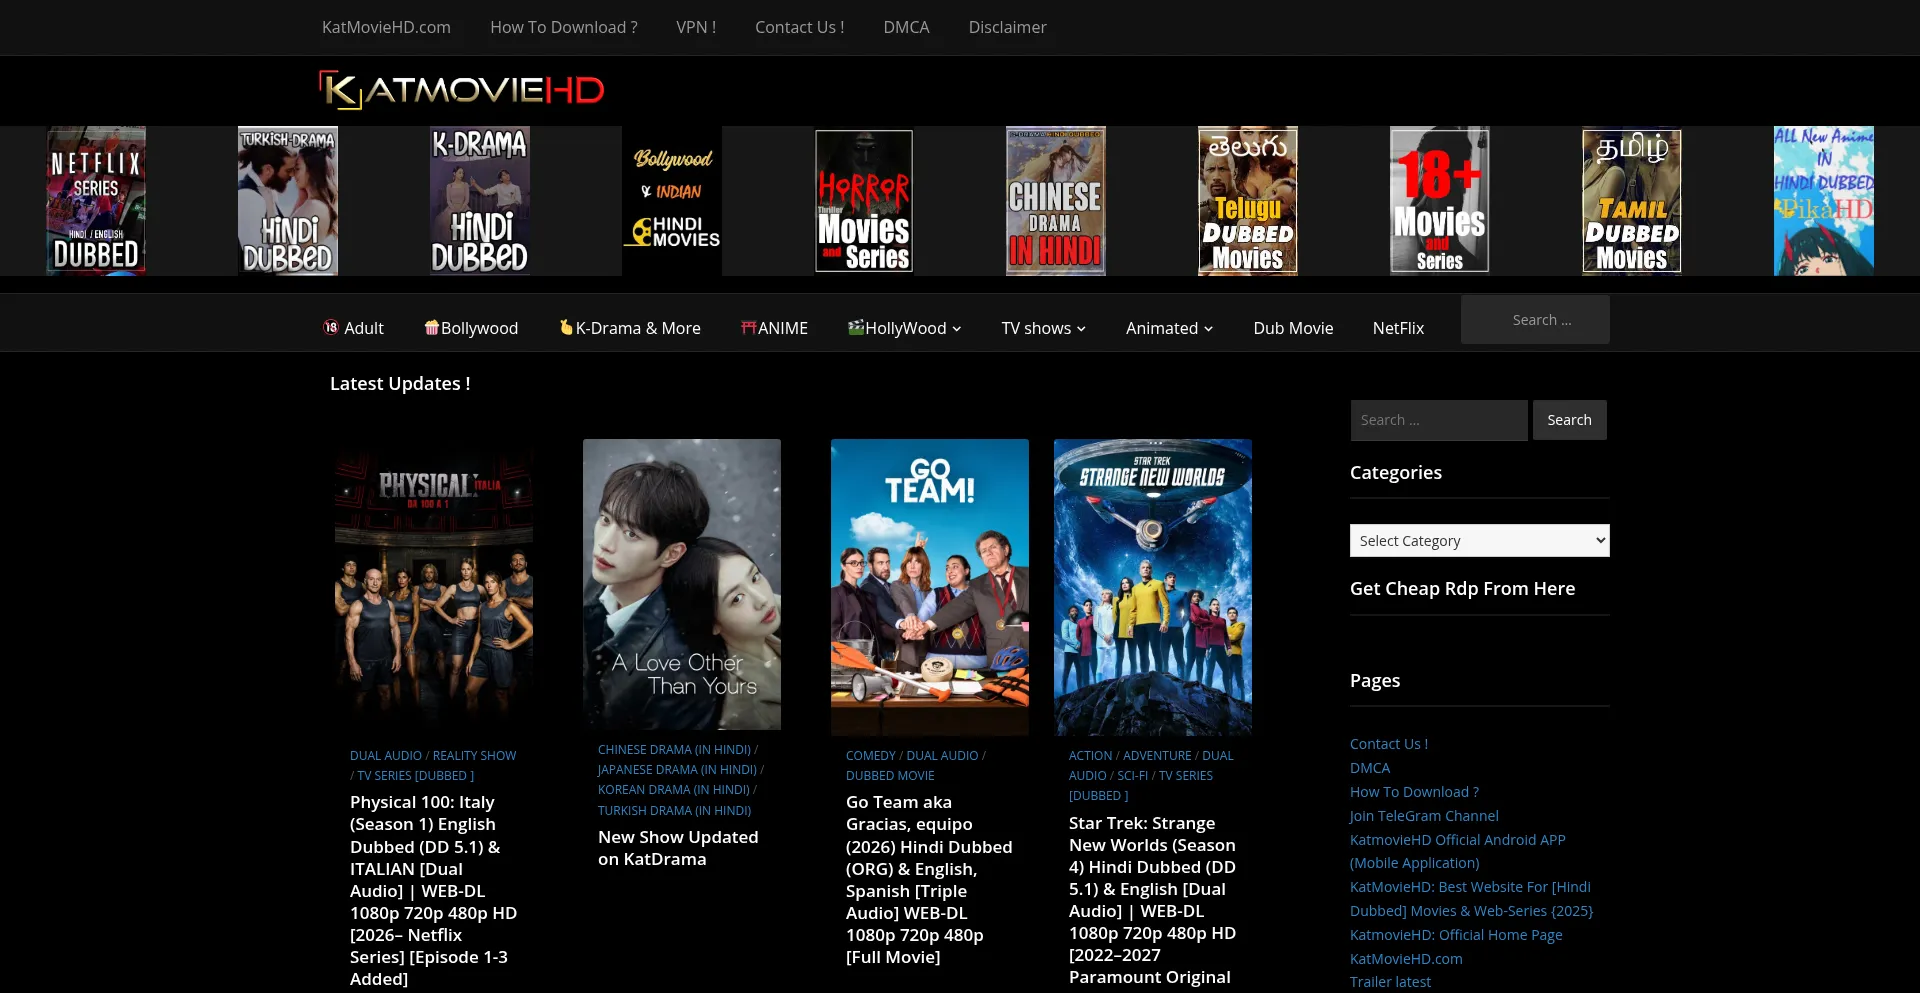Open the Anime in Hindi Dubbed banner
The width and height of the screenshot is (1920, 993).
[1824, 201]
